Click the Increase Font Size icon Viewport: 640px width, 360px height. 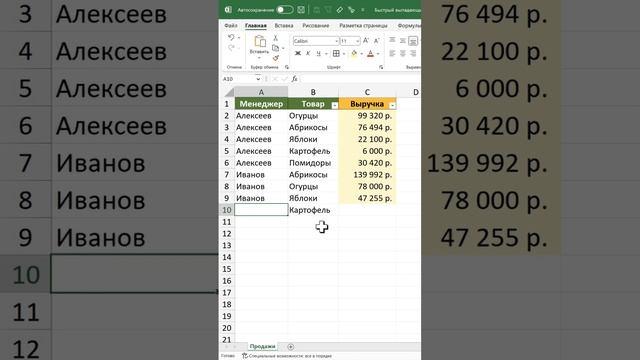click(x=366, y=40)
